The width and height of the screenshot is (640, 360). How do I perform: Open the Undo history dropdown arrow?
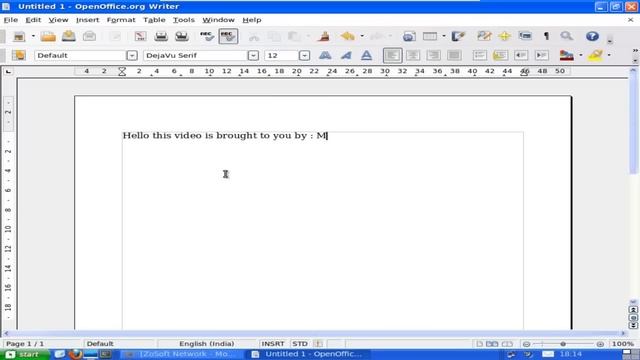(x=362, y=36)
